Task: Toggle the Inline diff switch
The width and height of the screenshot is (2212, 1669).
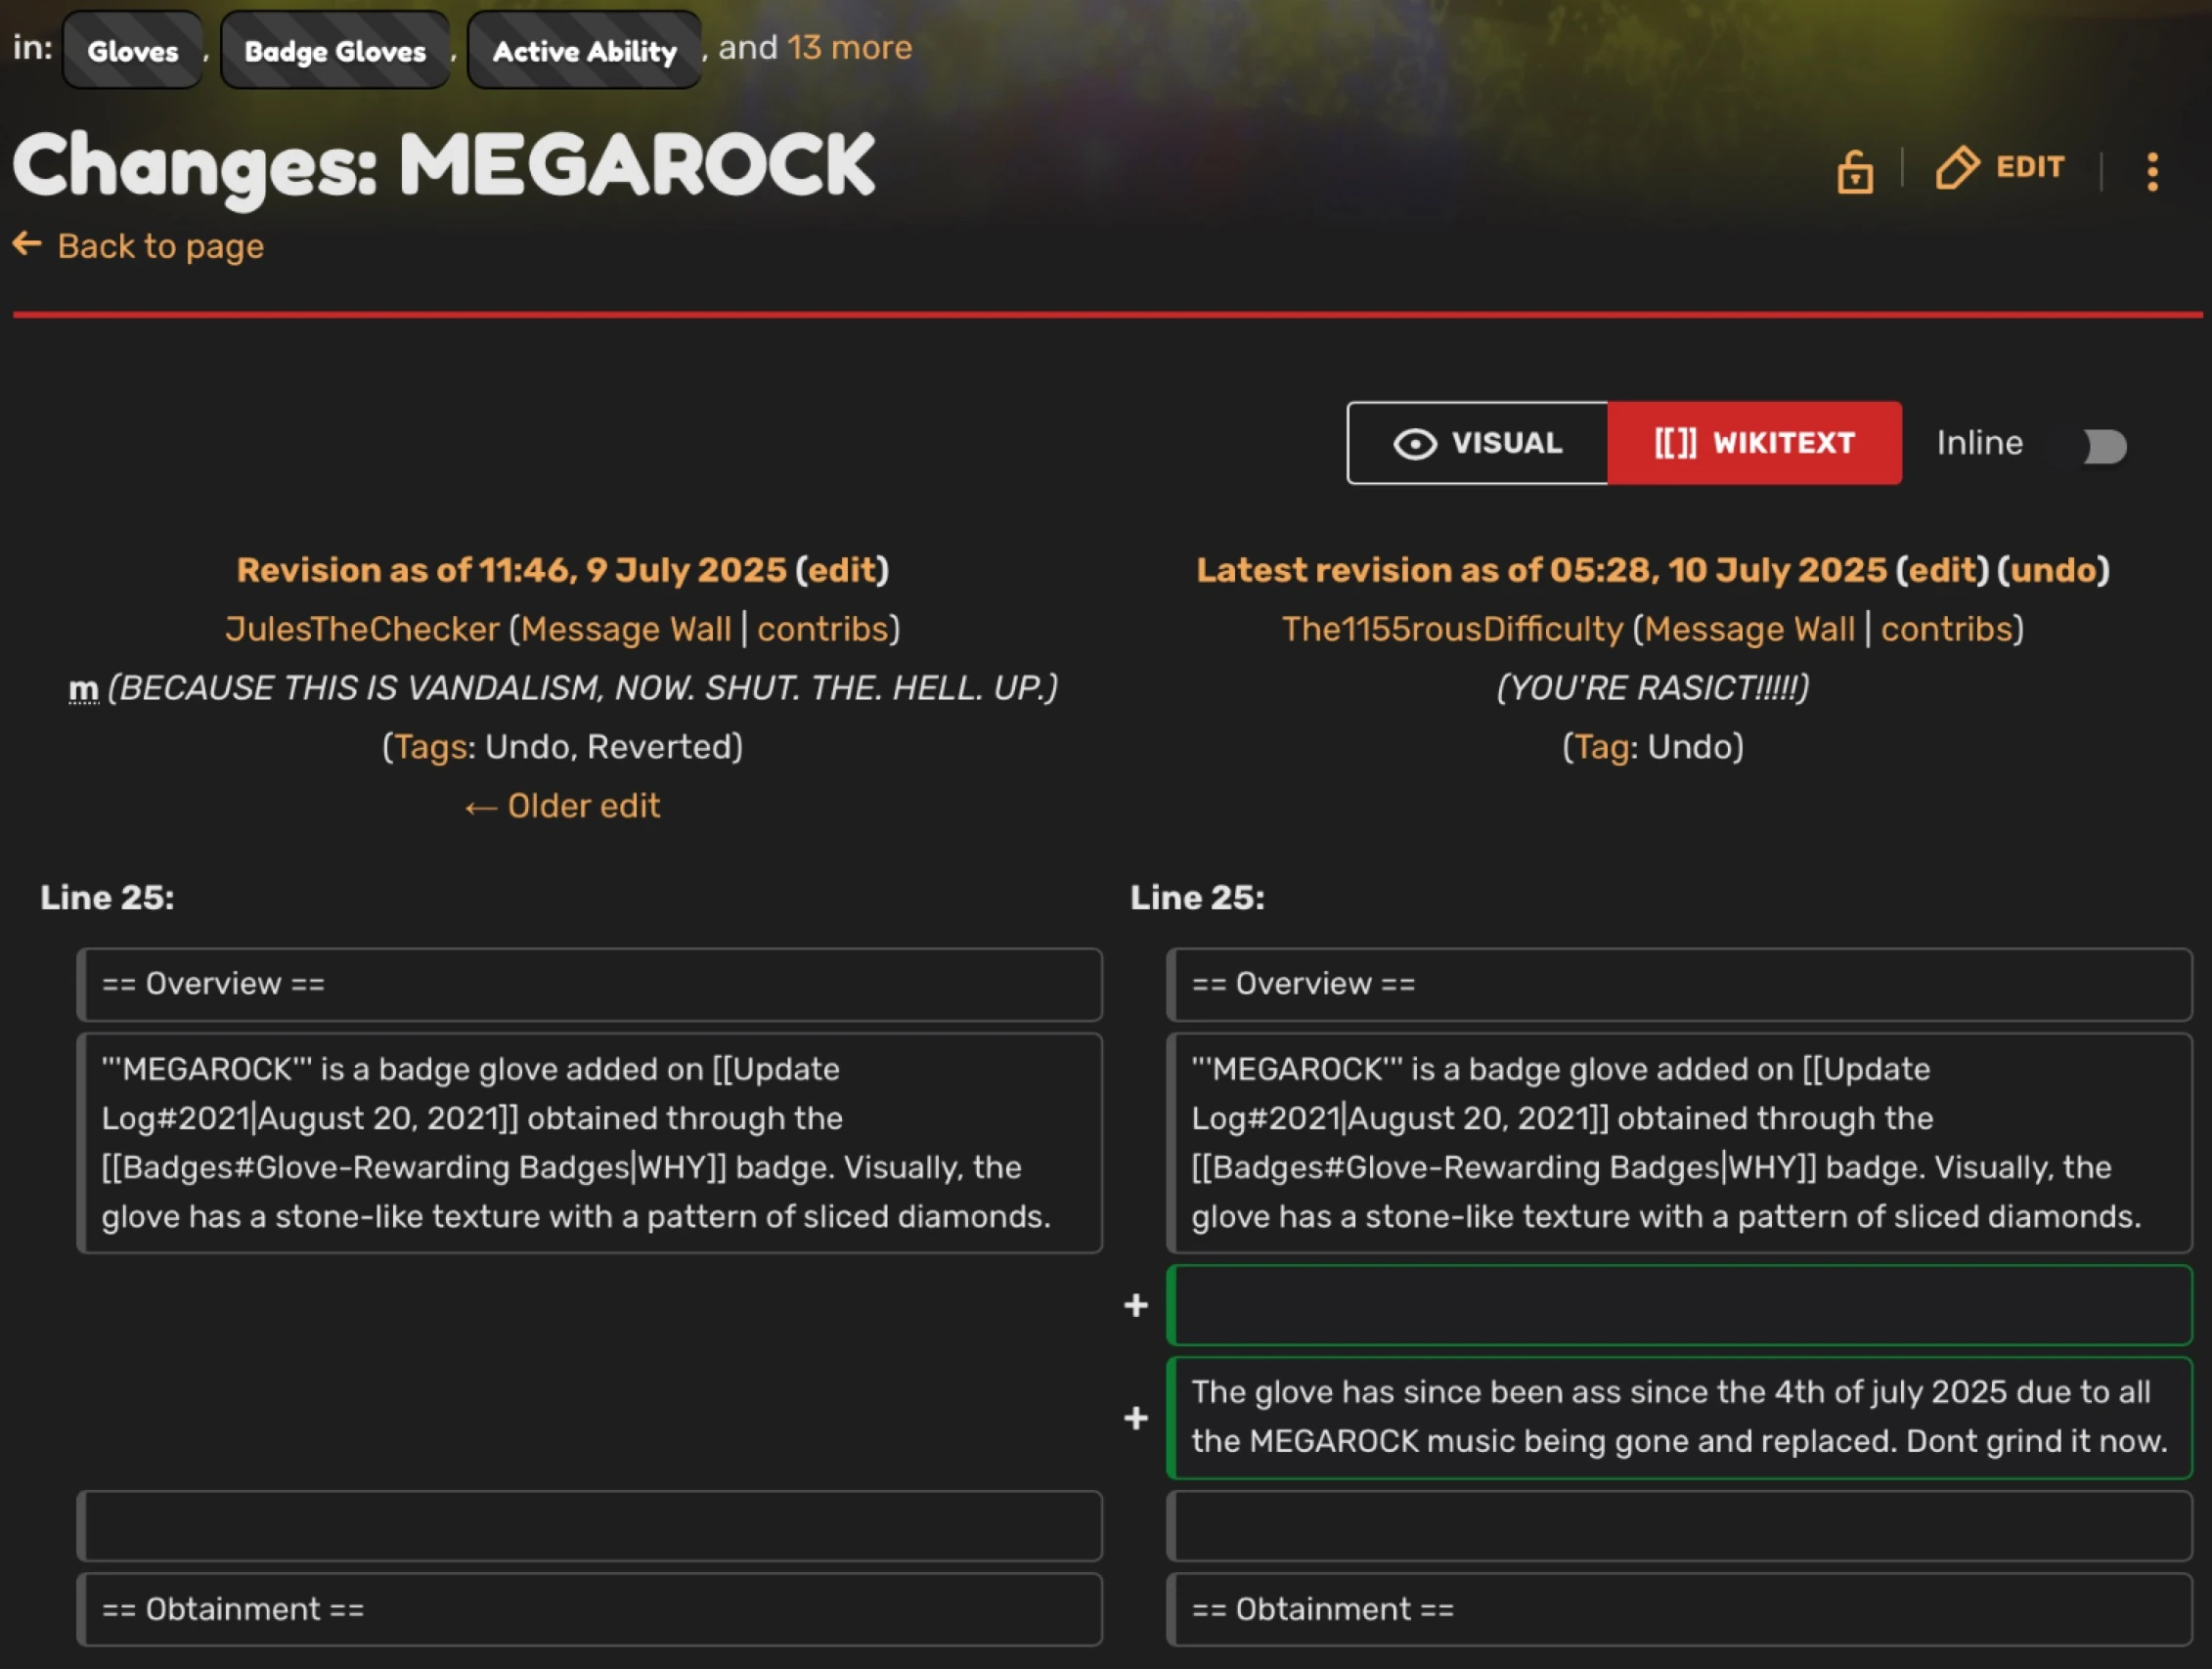Action: [2103, 445]
